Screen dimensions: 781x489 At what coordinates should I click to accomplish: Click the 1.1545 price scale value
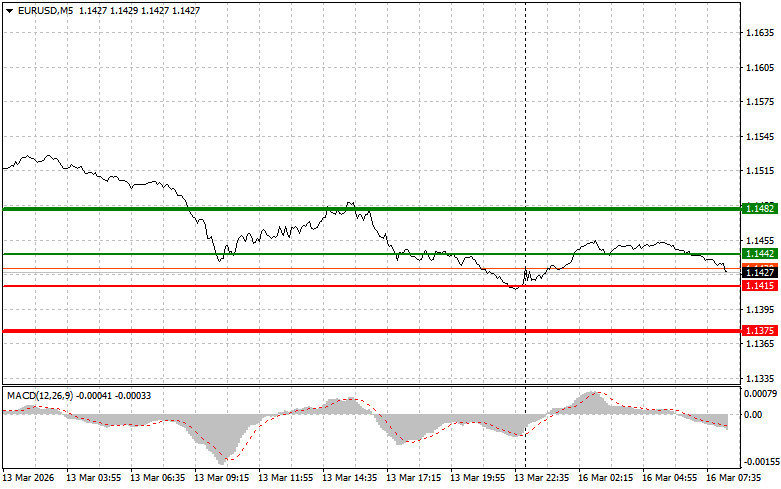(760, 136)
